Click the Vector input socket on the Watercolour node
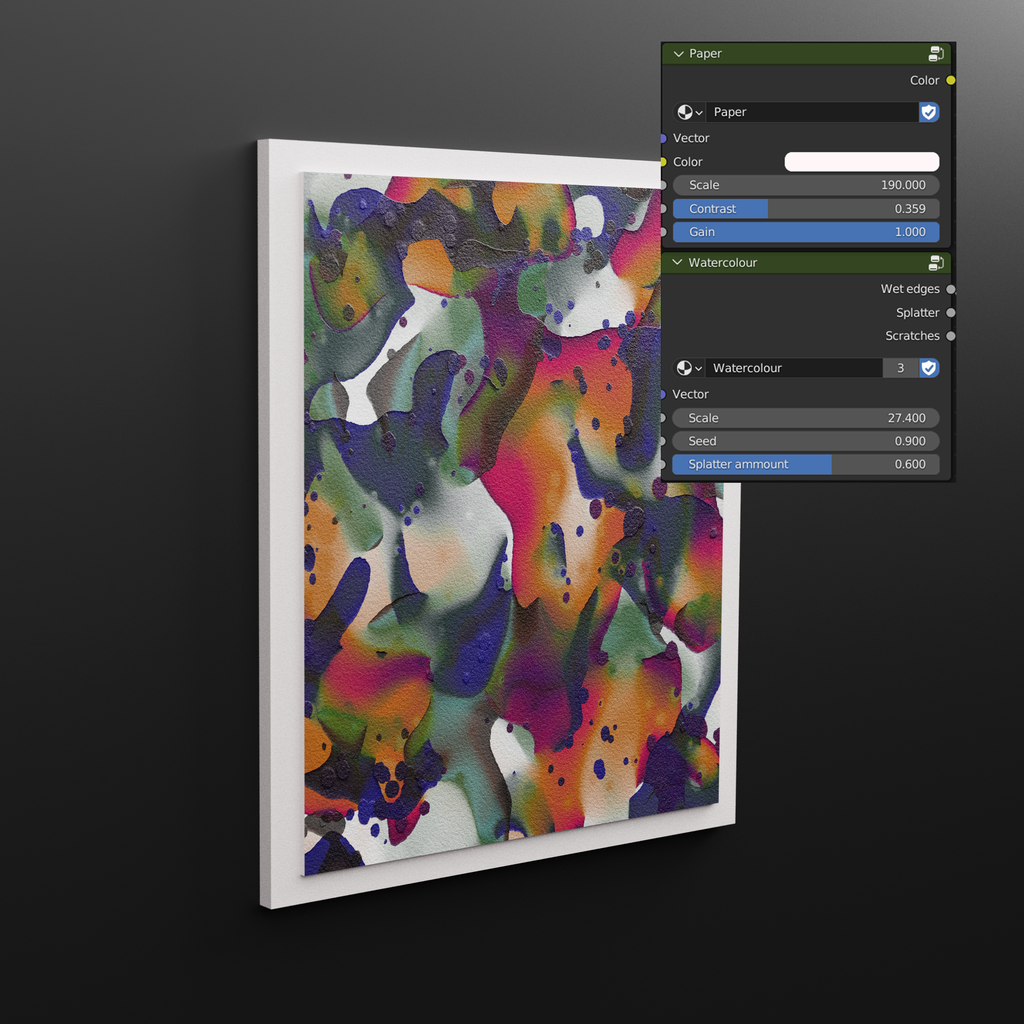 coord(663,394)
